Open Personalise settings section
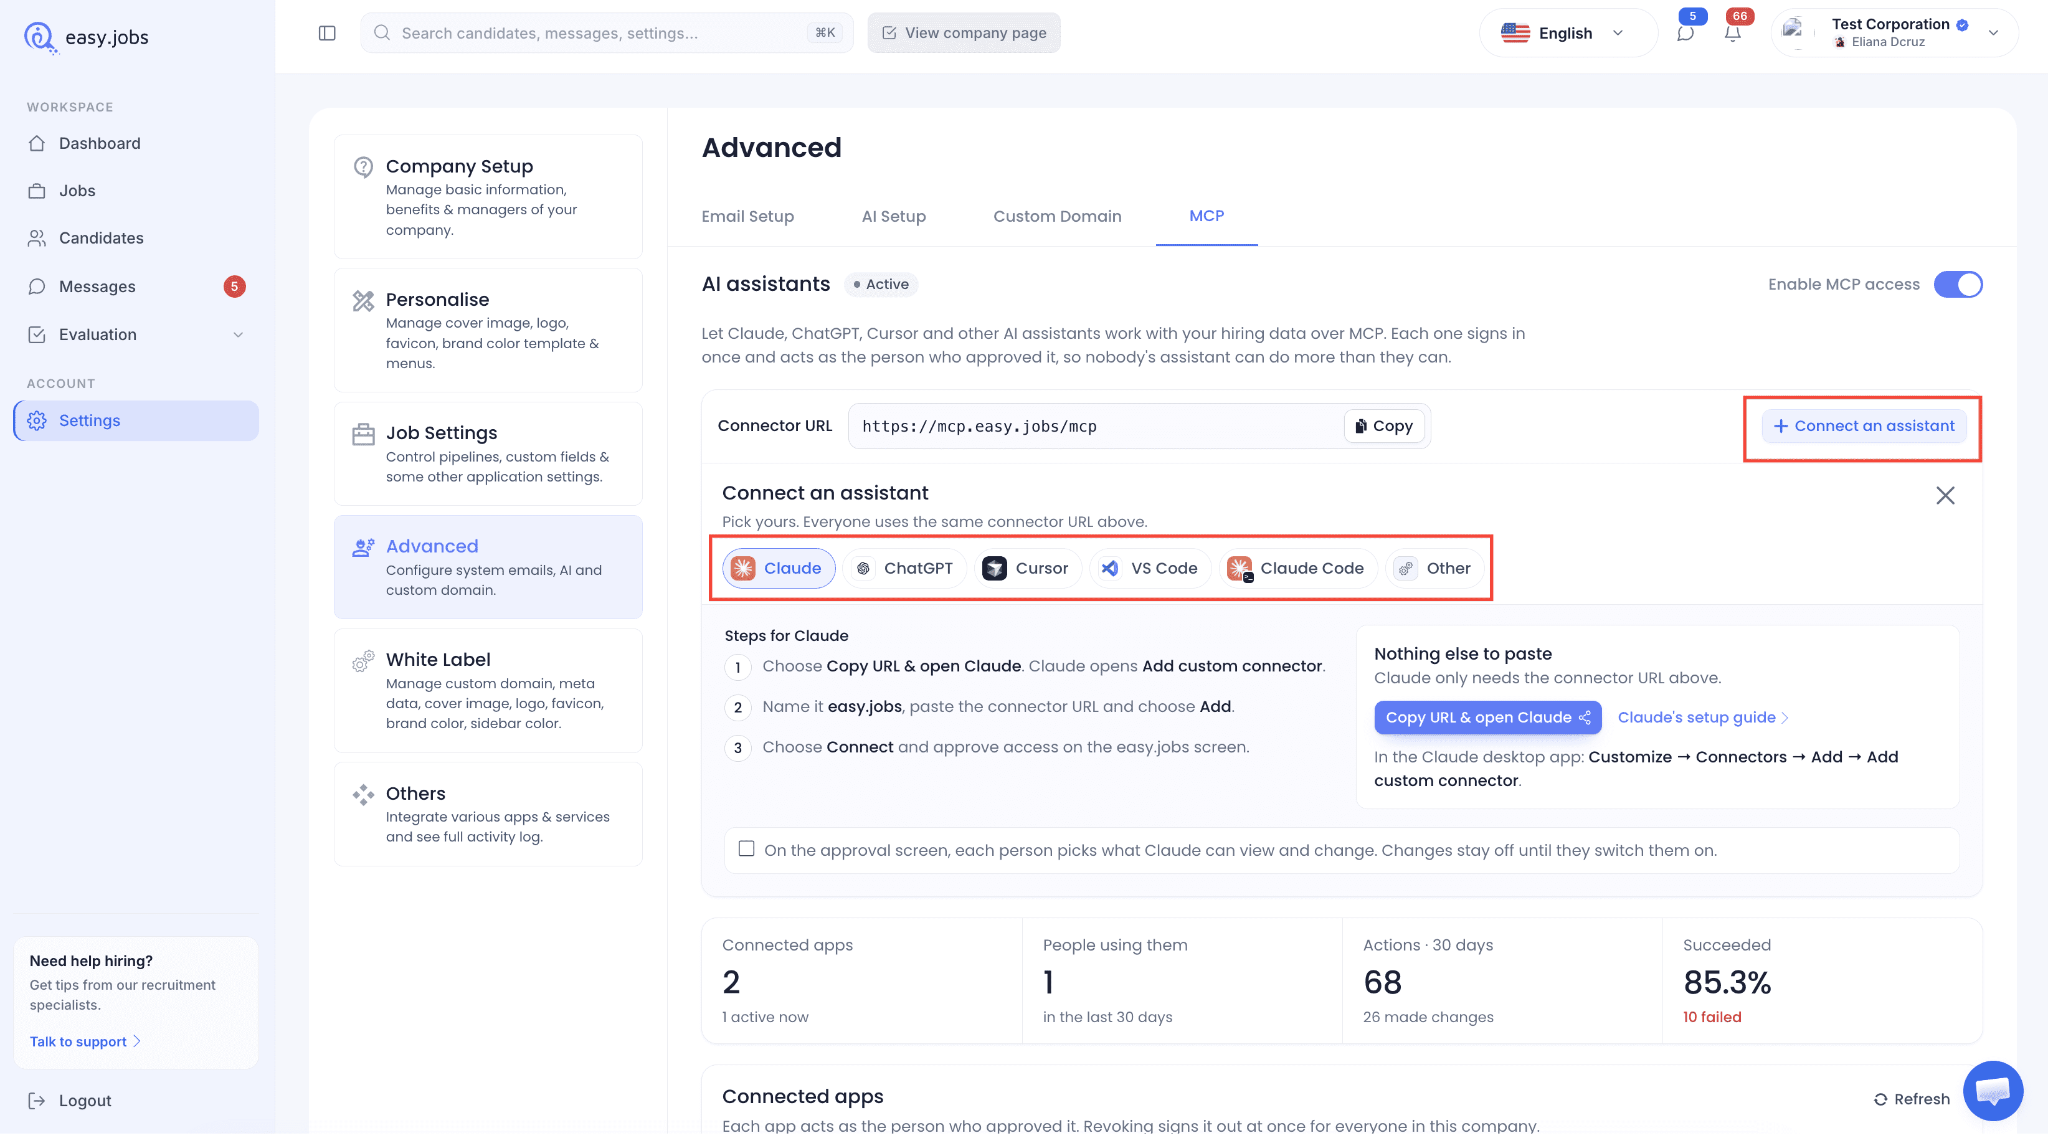This screenshot has width=2048, height=1134. [x=488, y=330]
